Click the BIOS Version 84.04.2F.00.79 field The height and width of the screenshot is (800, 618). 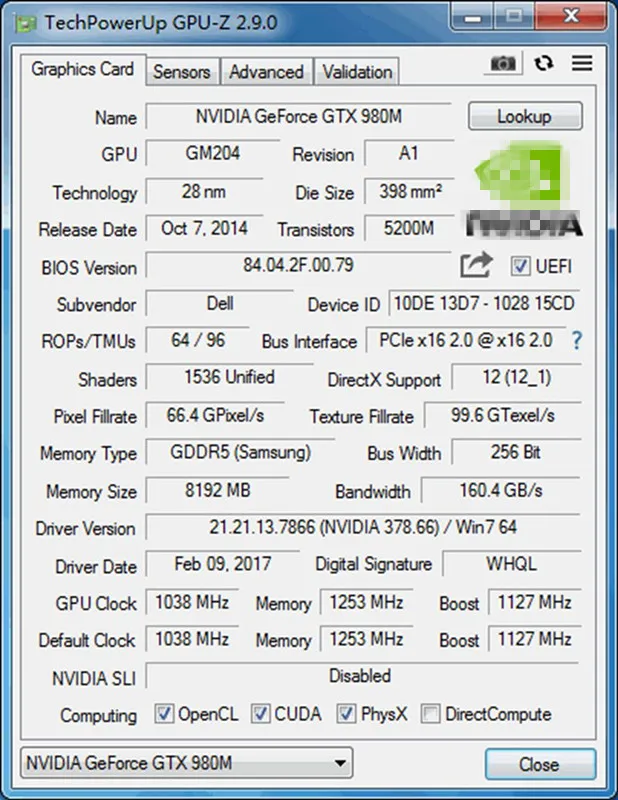click(298, 265)
